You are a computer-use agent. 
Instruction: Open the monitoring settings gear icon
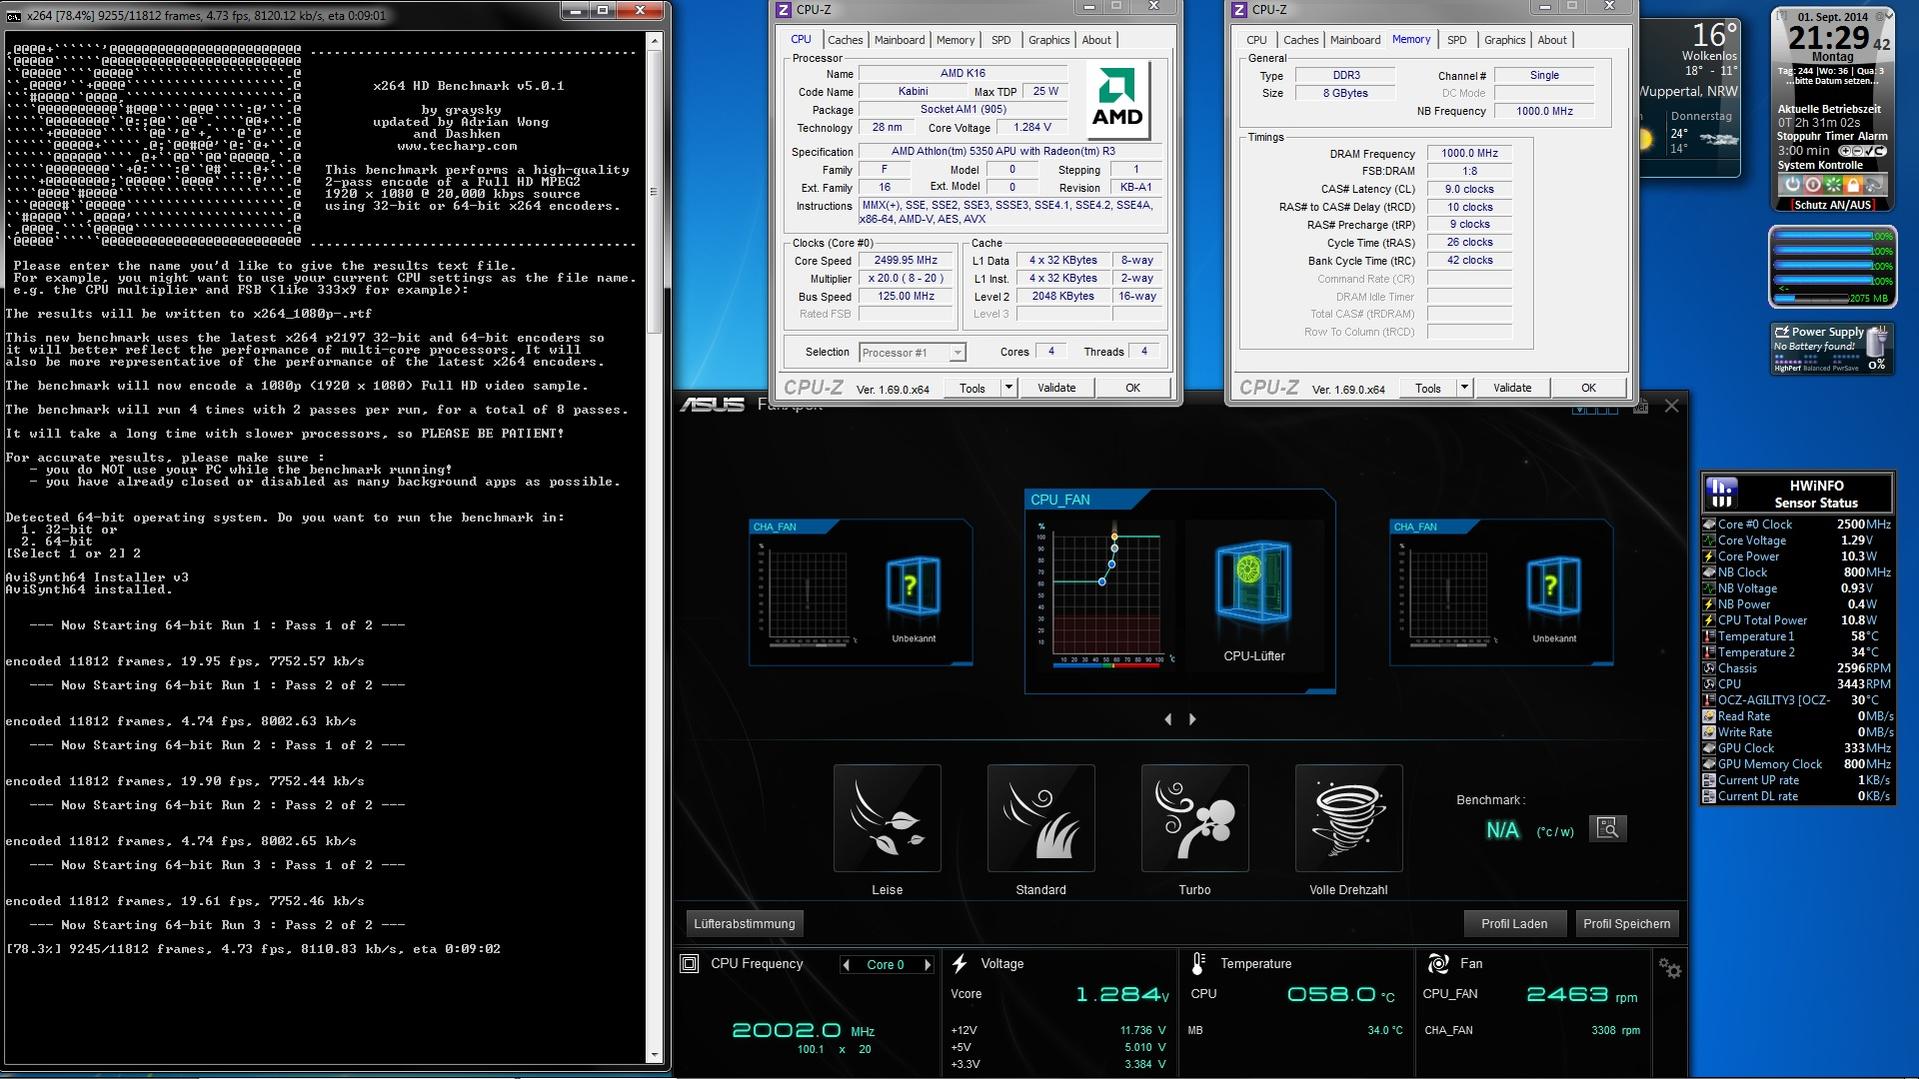1670,968
